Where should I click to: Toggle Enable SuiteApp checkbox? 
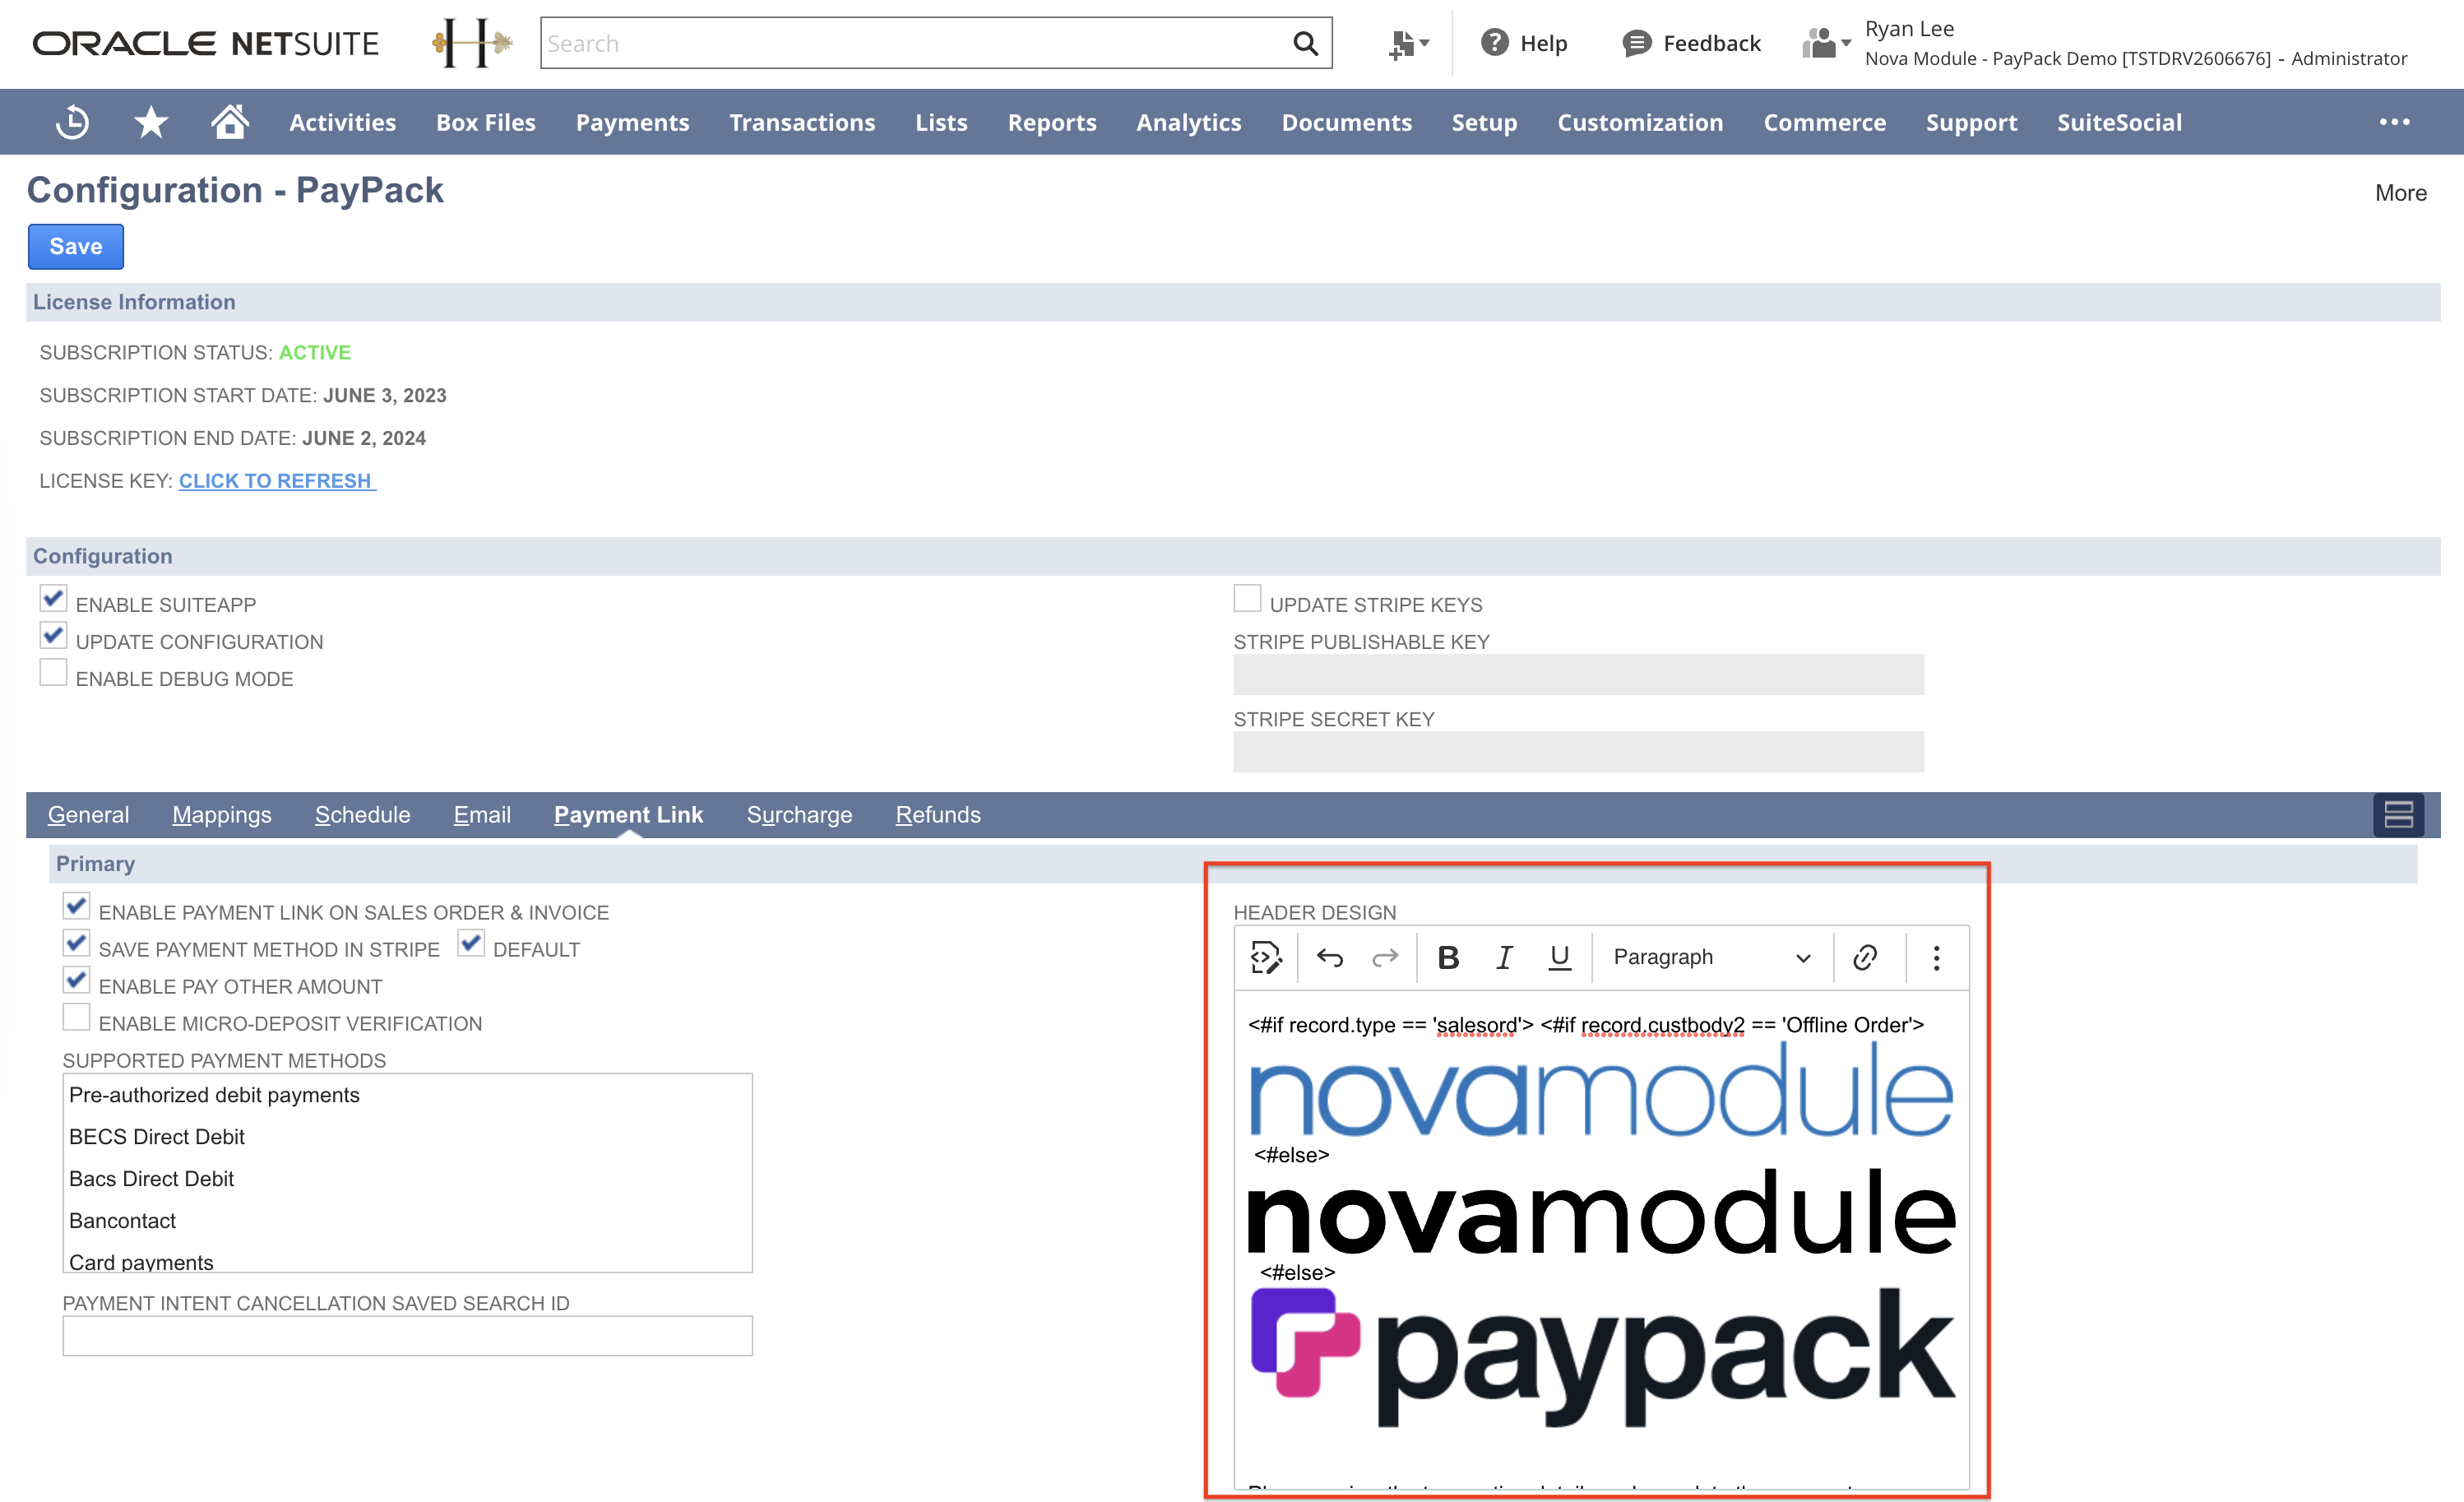click(x=53, y=599)
